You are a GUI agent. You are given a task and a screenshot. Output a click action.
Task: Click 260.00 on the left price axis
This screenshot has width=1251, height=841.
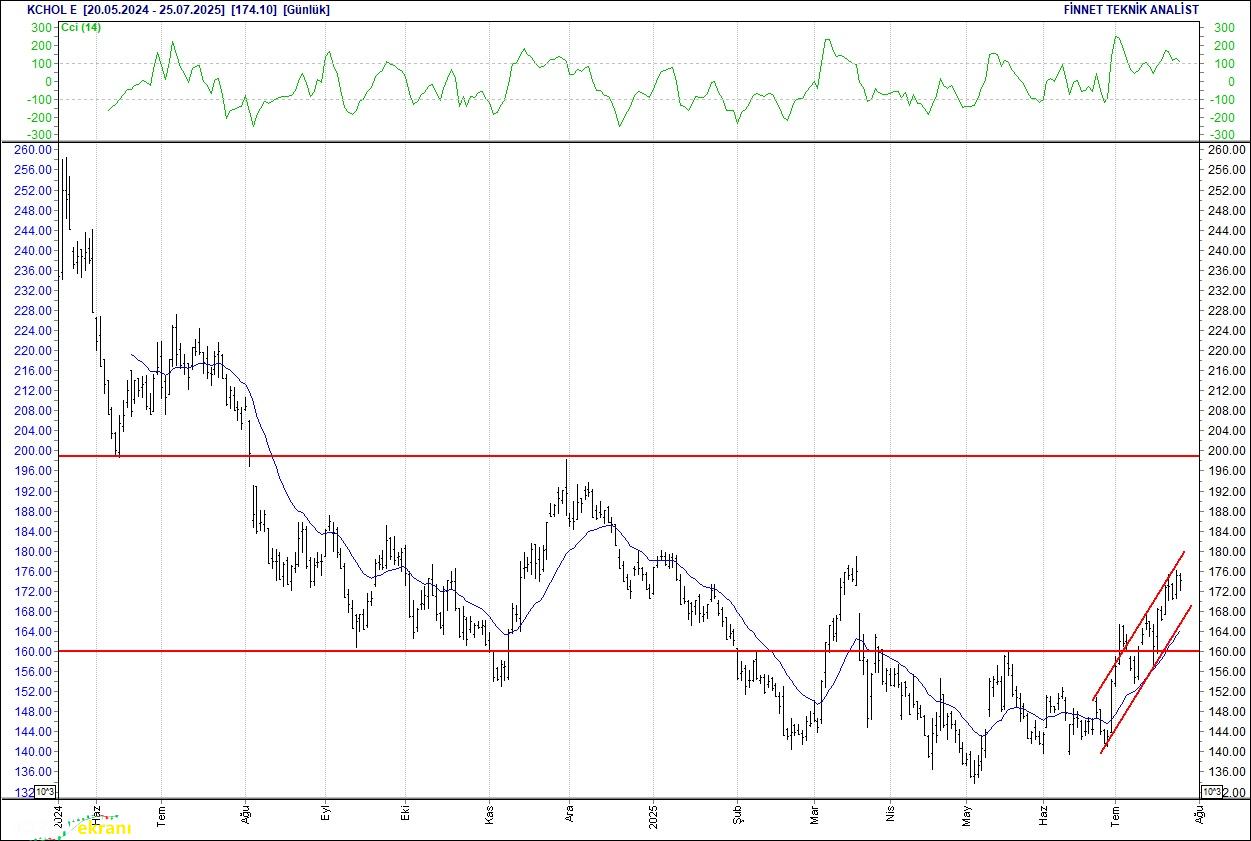click(x=35, y=150)
